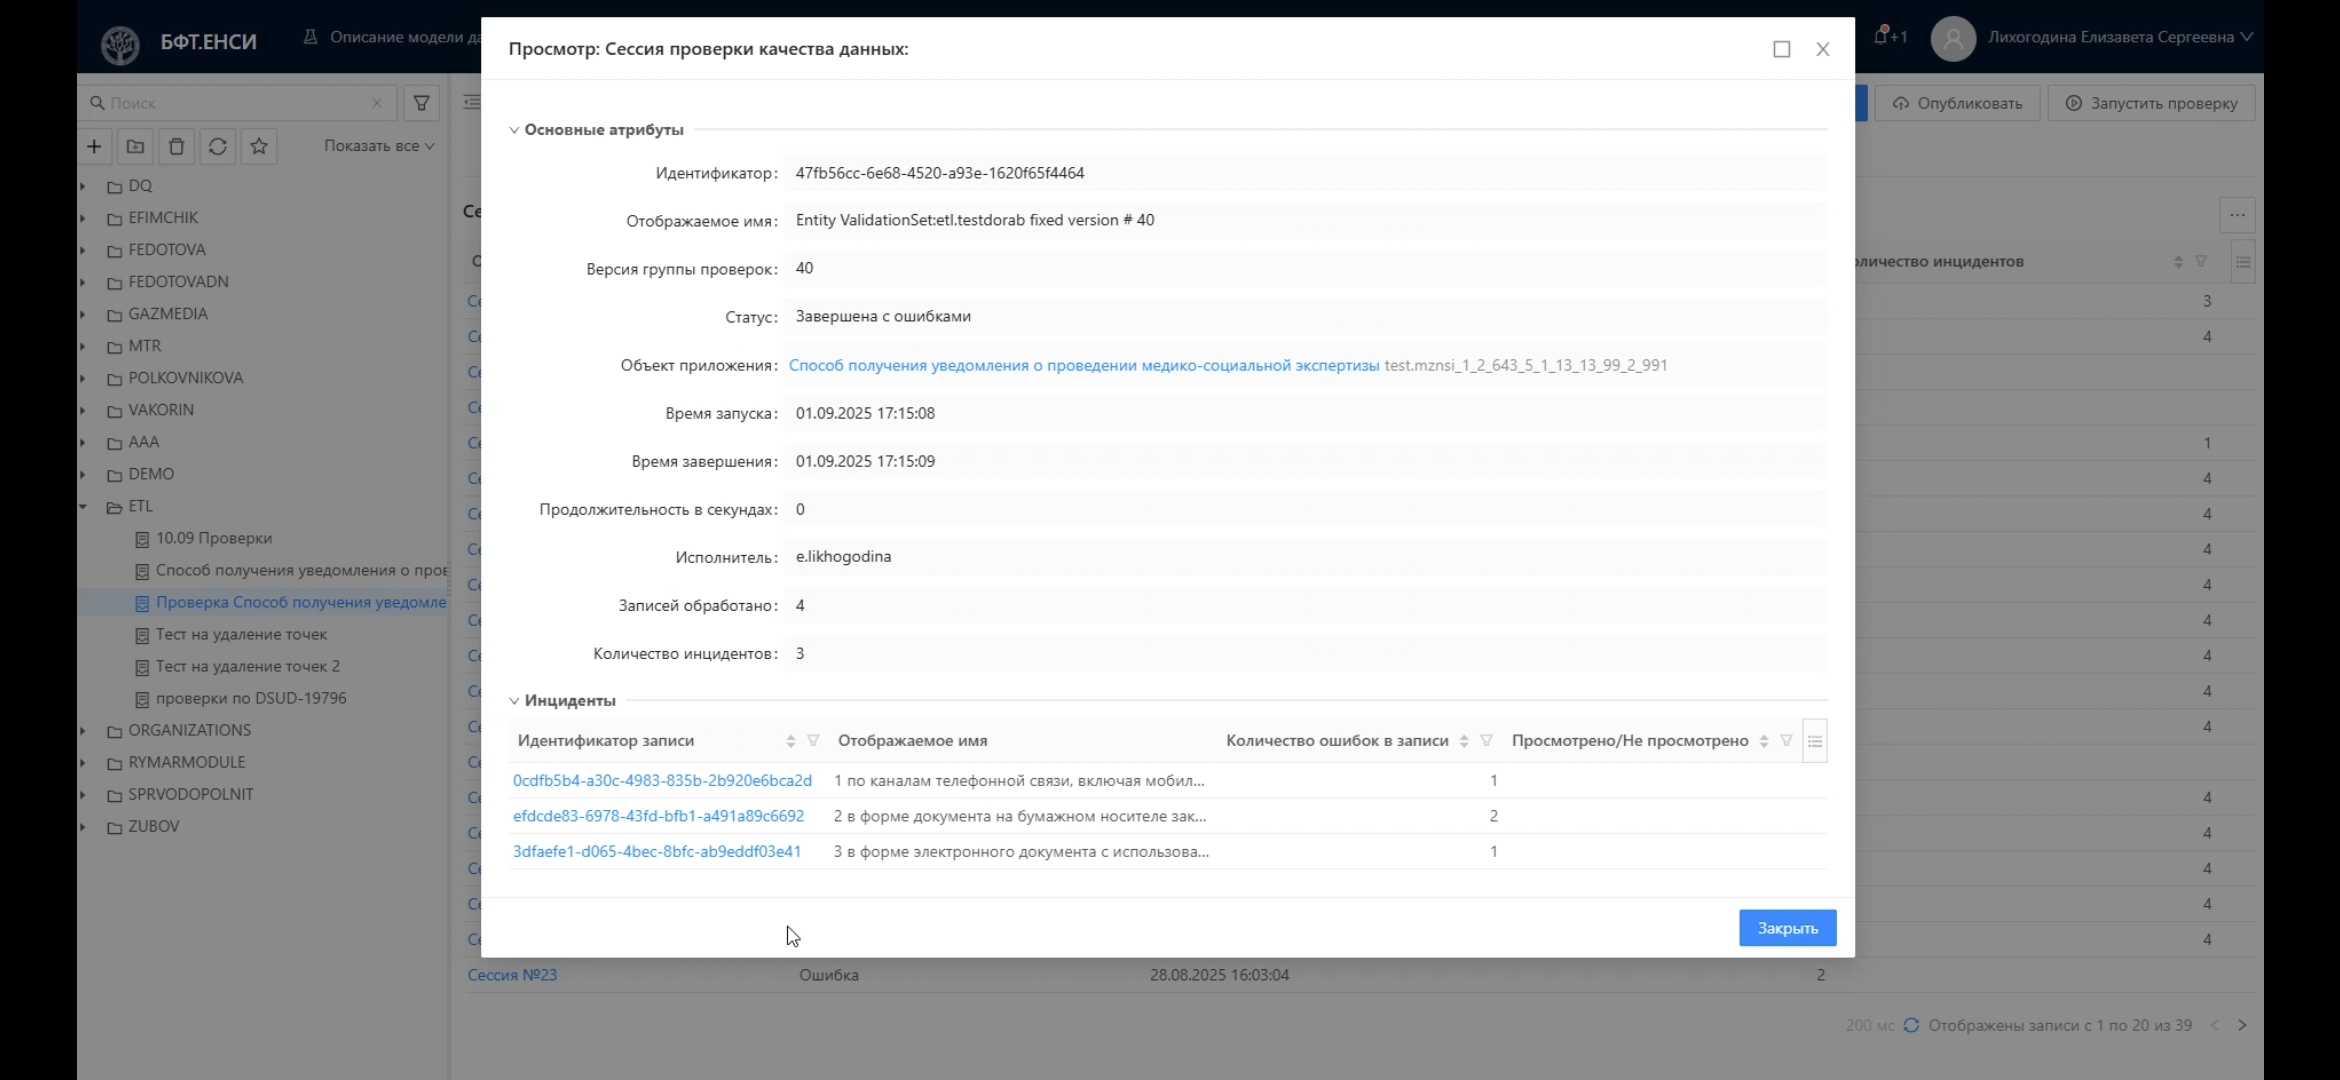Sort by Идентификатор записи column
This screenshot has height=1080, width=2340.
click(x=790, y=741)
